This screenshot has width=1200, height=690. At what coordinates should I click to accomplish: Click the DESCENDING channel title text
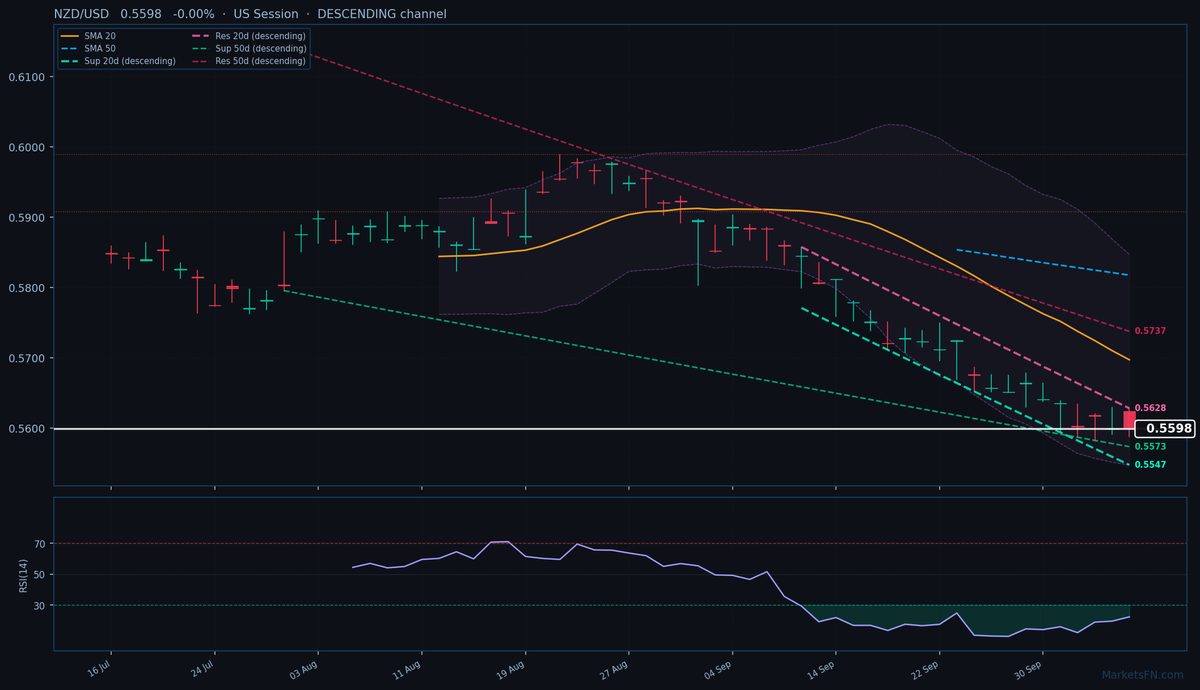click(x=382, y=14)
